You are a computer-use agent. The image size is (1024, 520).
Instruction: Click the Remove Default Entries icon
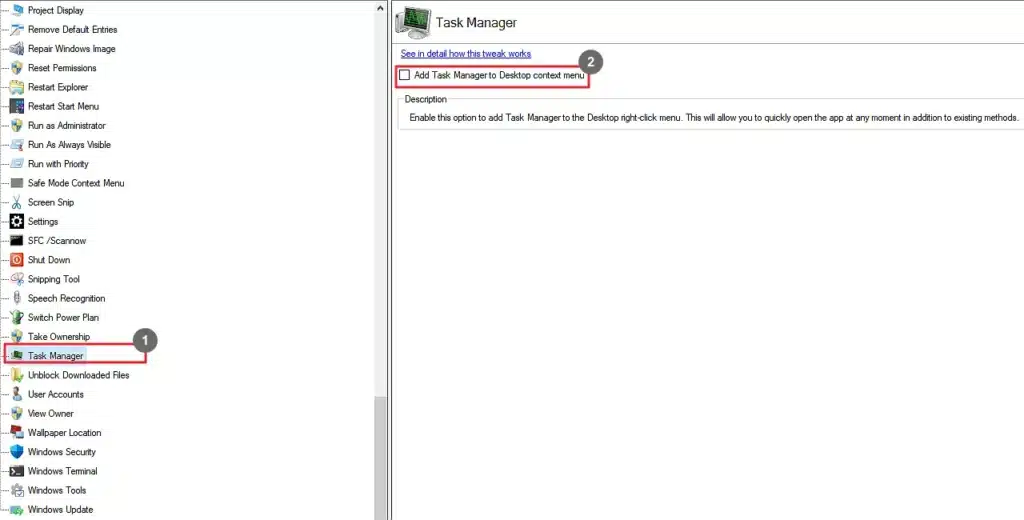click(17, 29)
